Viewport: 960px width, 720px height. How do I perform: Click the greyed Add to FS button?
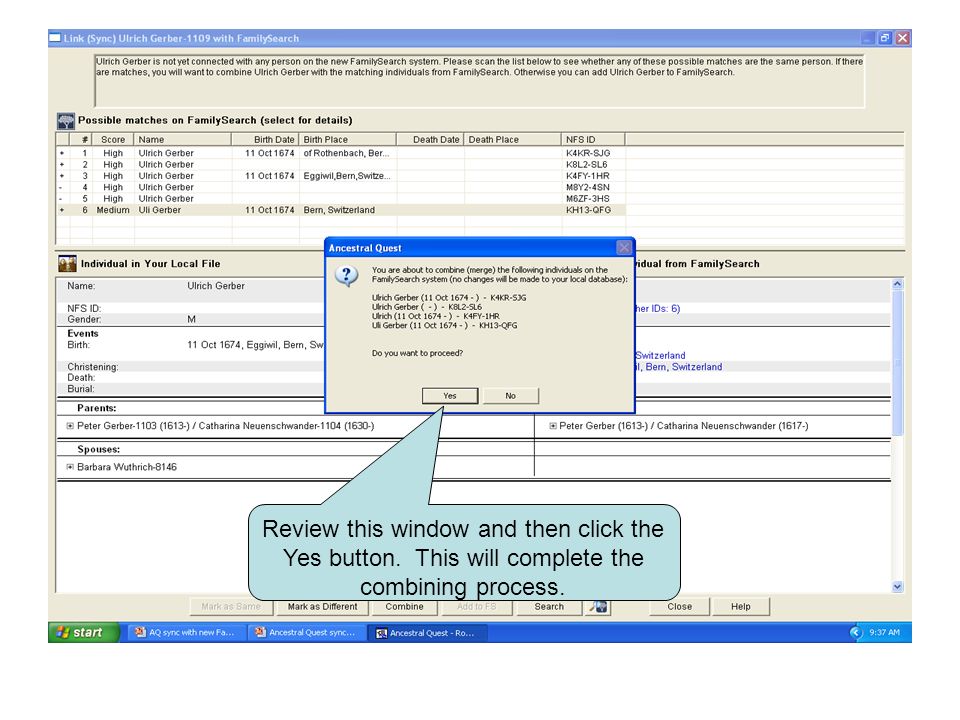476,607
